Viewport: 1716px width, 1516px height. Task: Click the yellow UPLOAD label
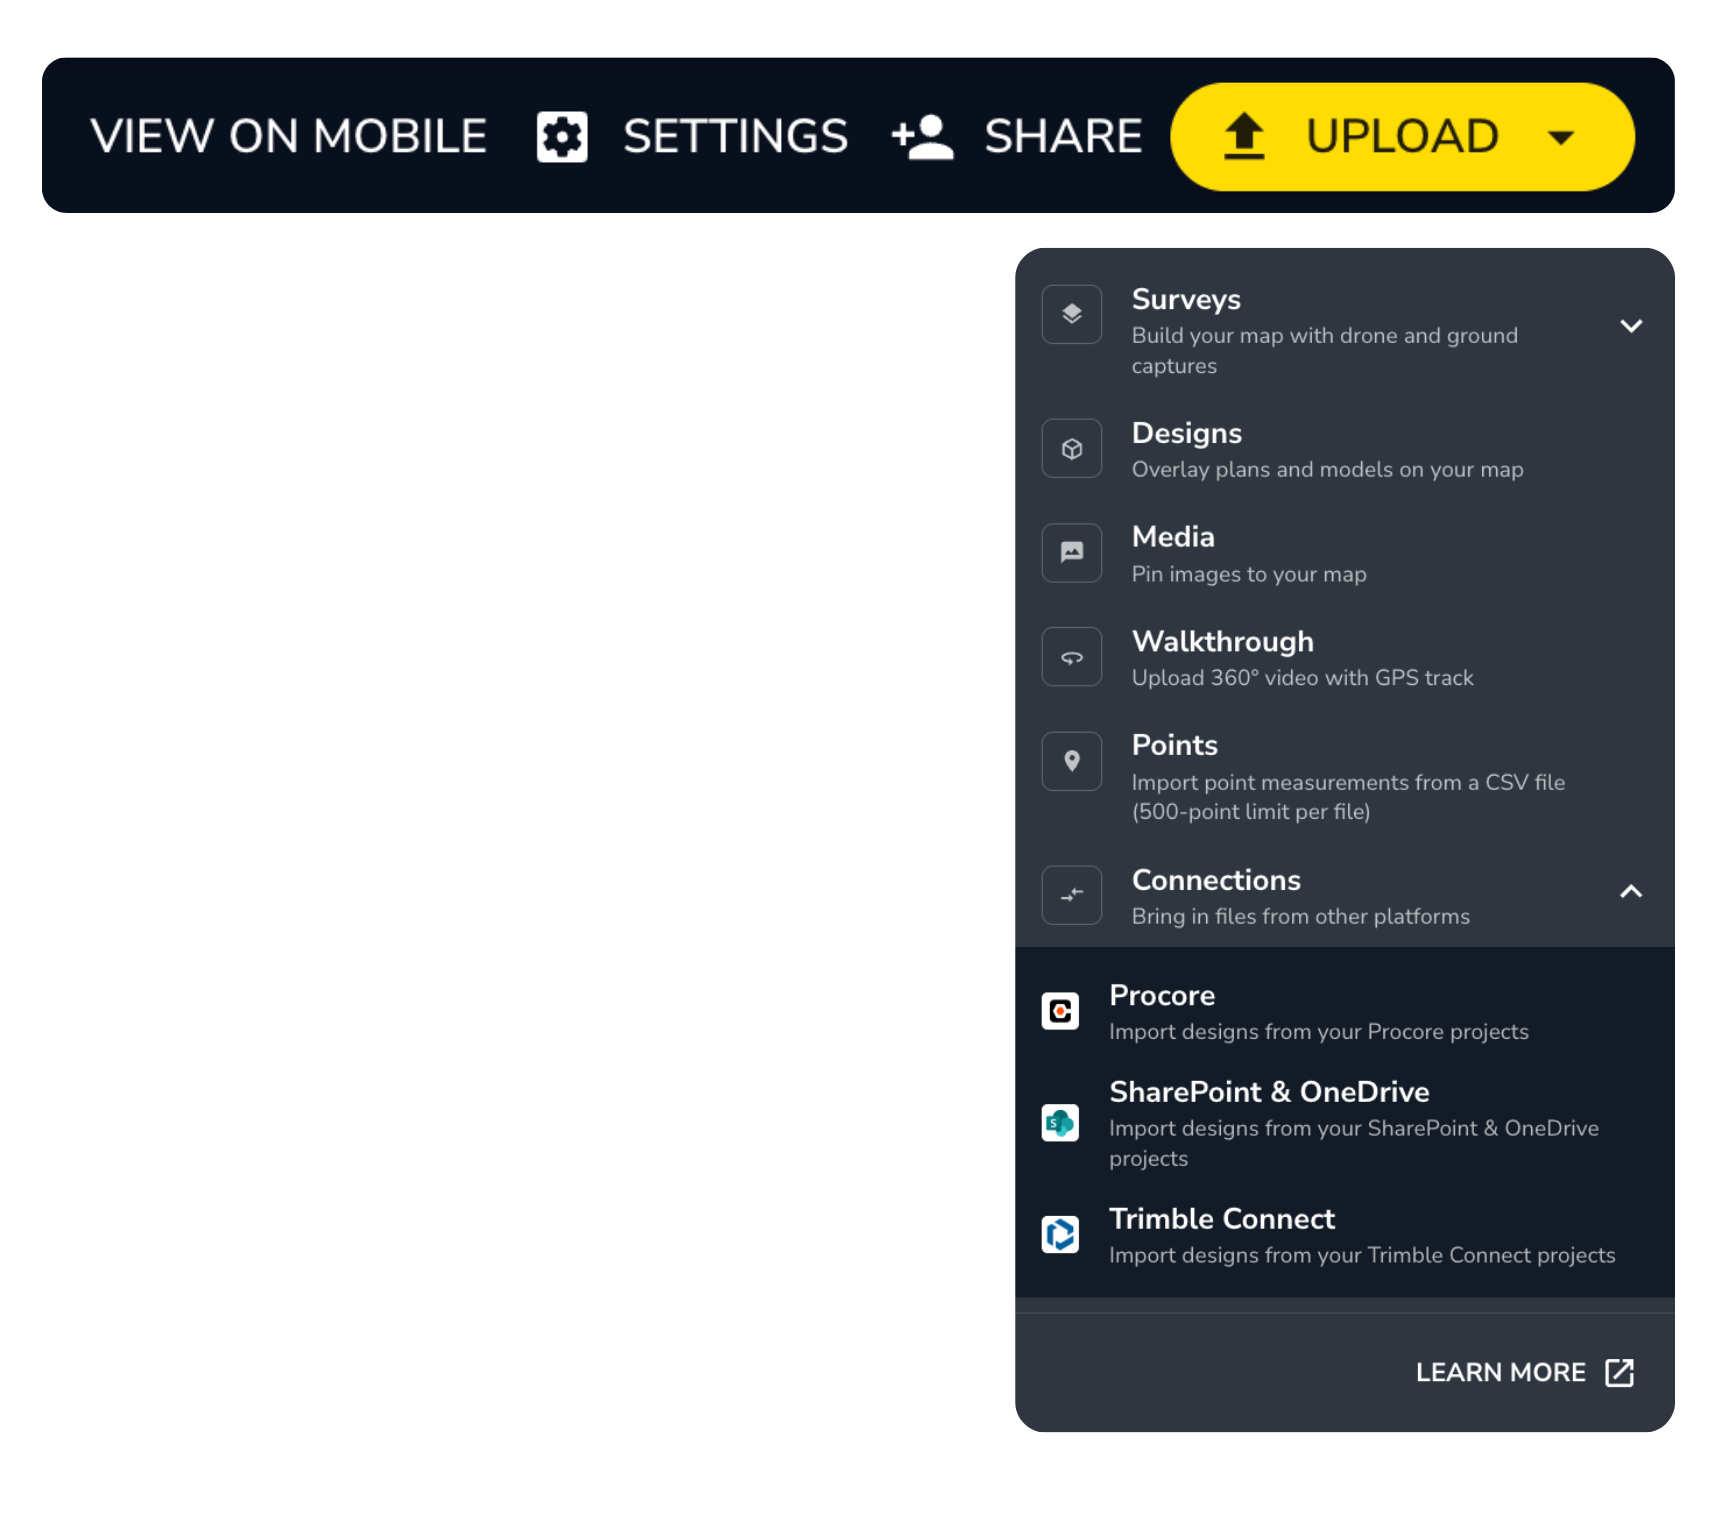pyautogui.click(x=1402, y=136)
